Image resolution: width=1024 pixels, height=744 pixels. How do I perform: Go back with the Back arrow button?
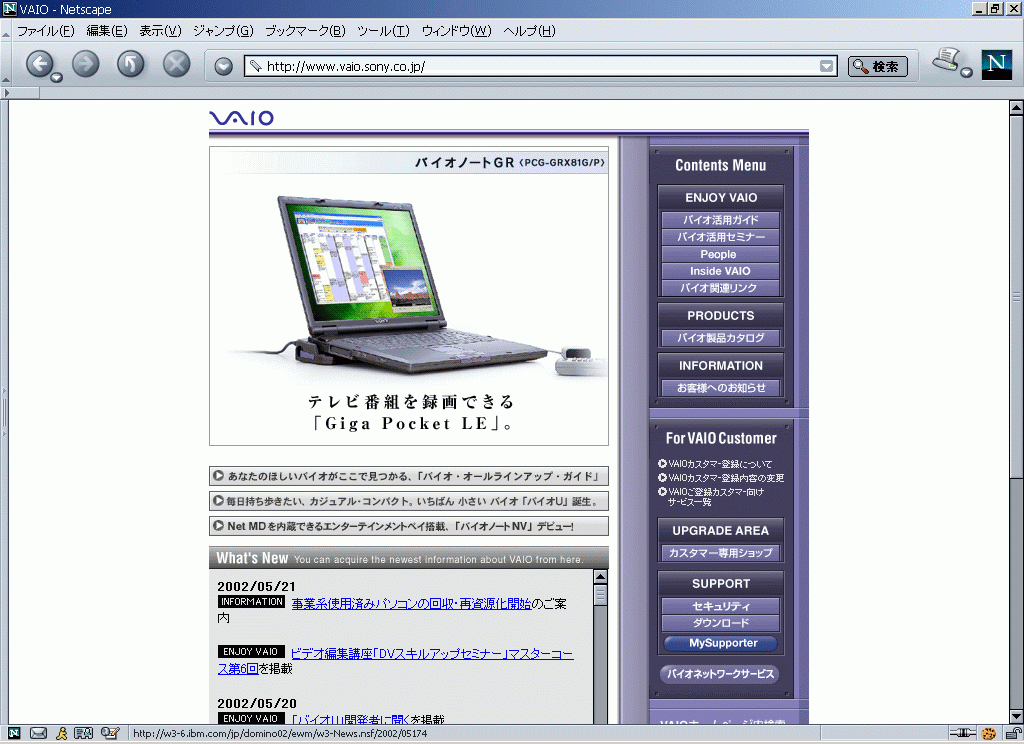(39, 64)
